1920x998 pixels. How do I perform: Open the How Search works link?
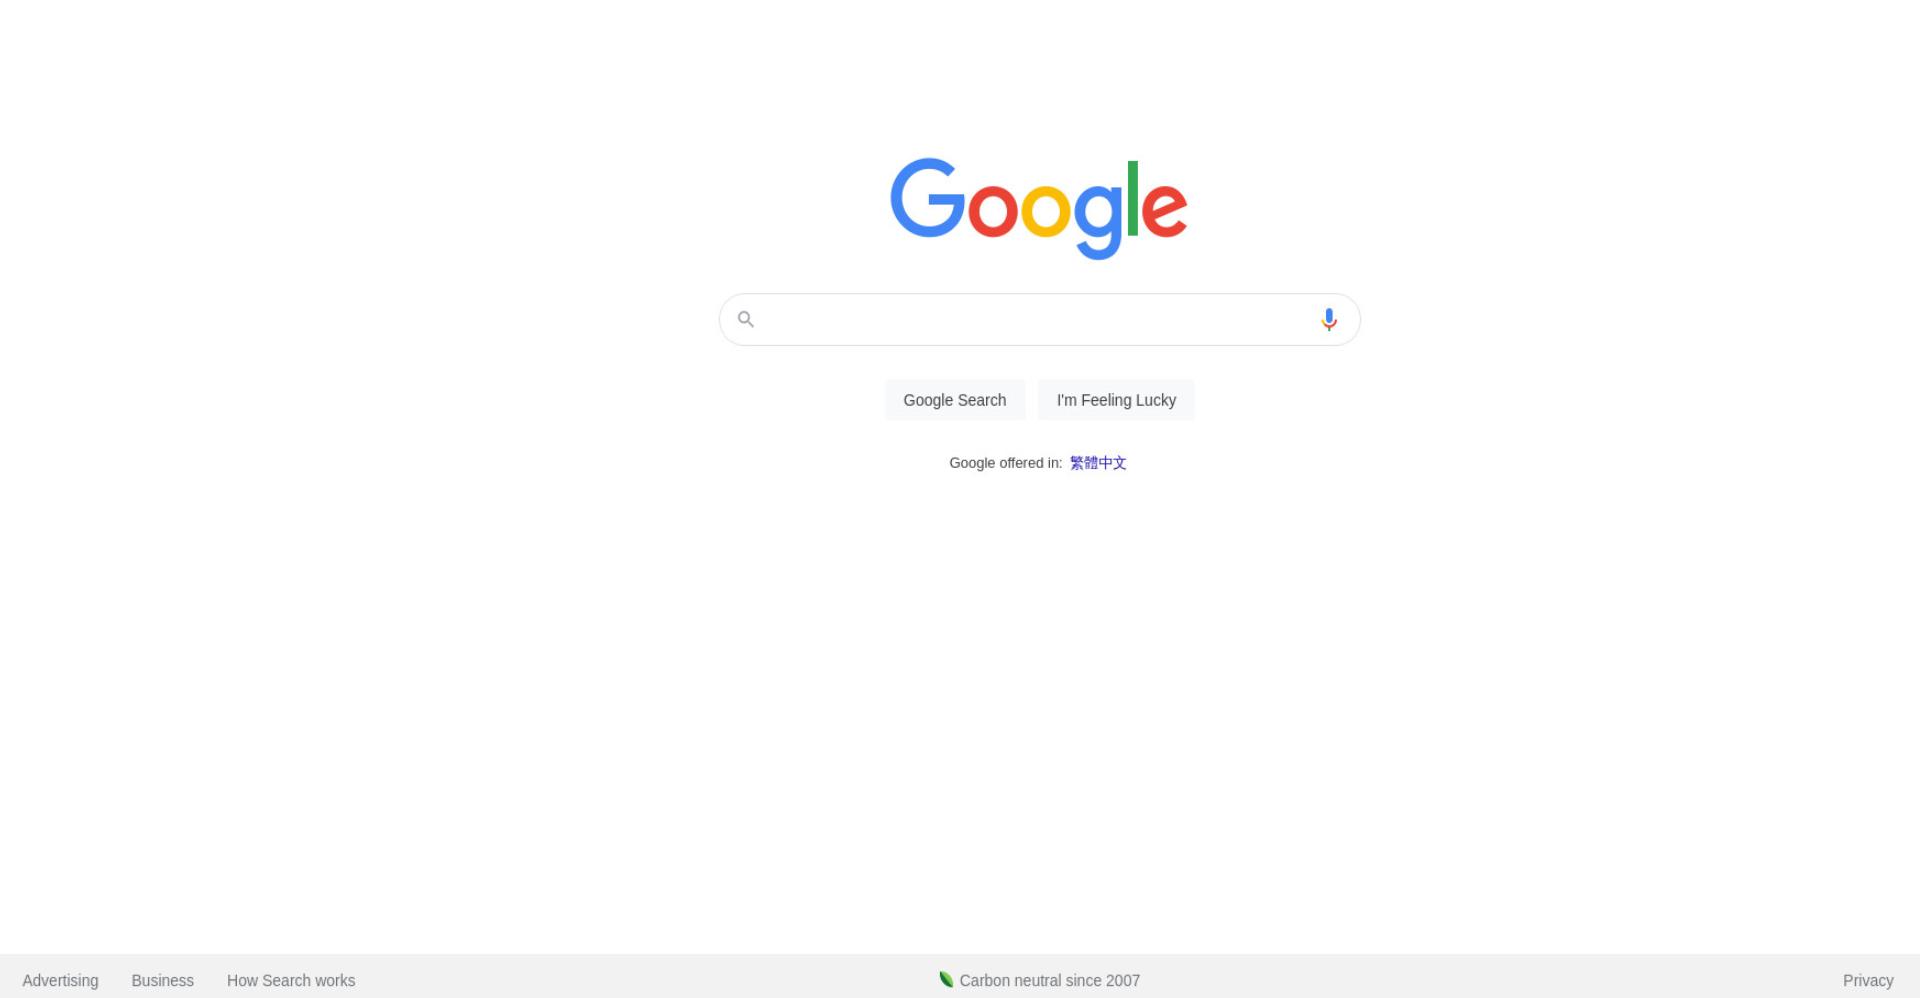click(291, 980)
